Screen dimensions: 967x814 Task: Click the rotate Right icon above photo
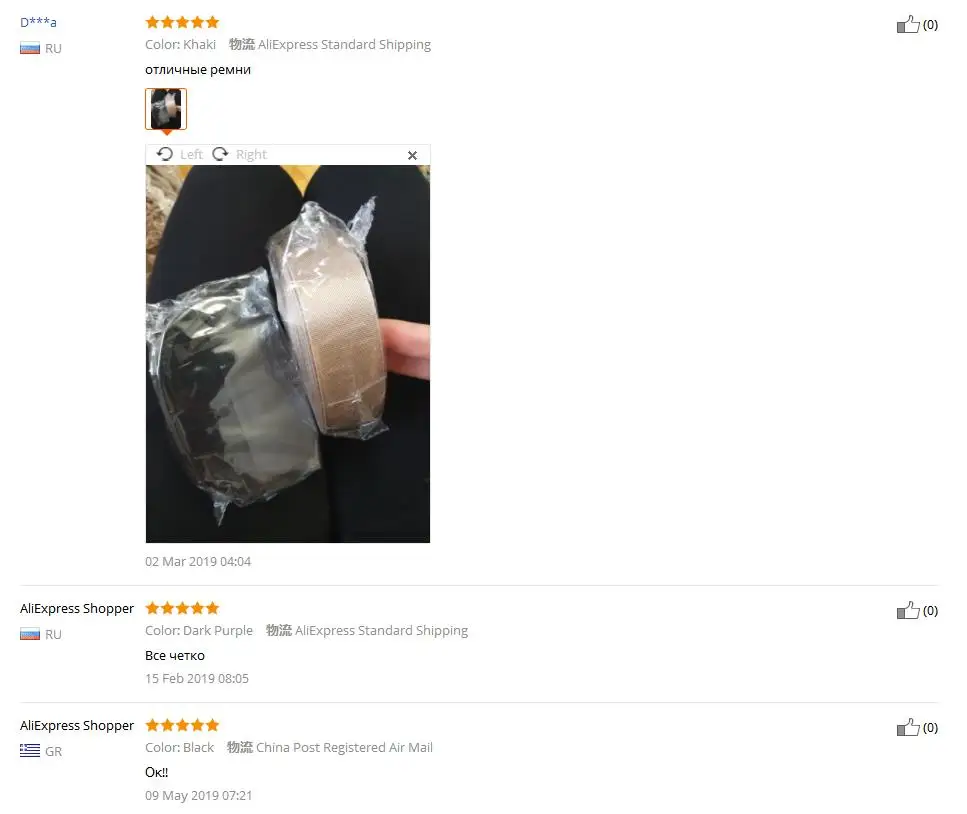point(220,154)
